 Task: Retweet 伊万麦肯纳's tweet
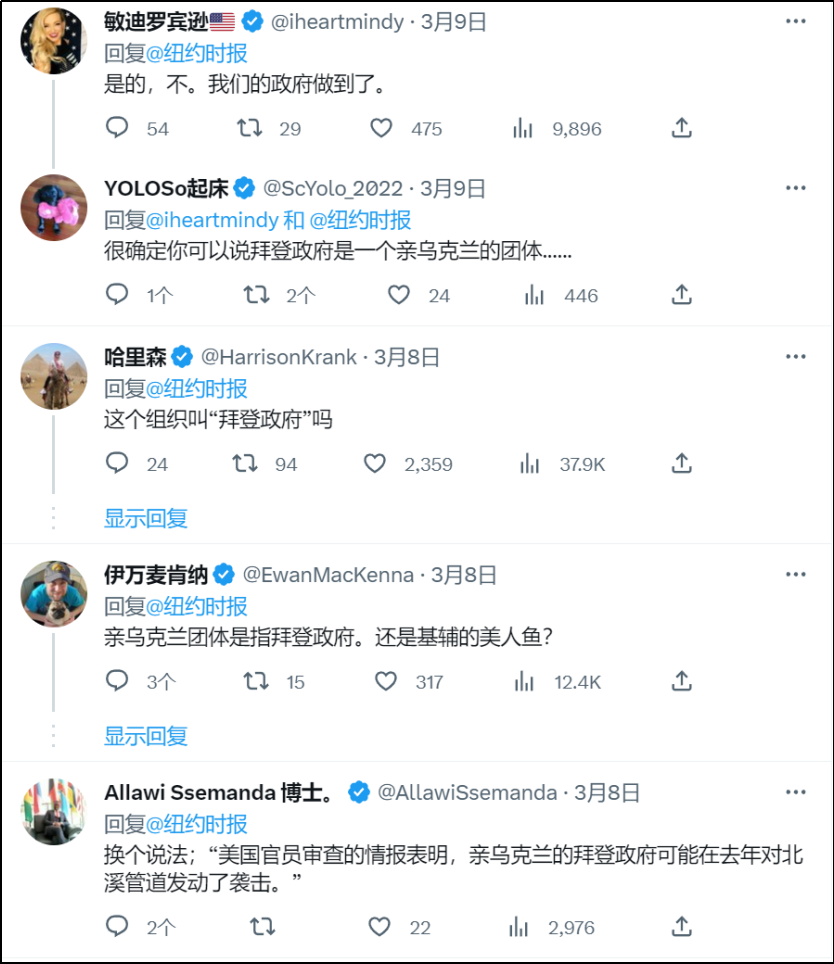256,682
